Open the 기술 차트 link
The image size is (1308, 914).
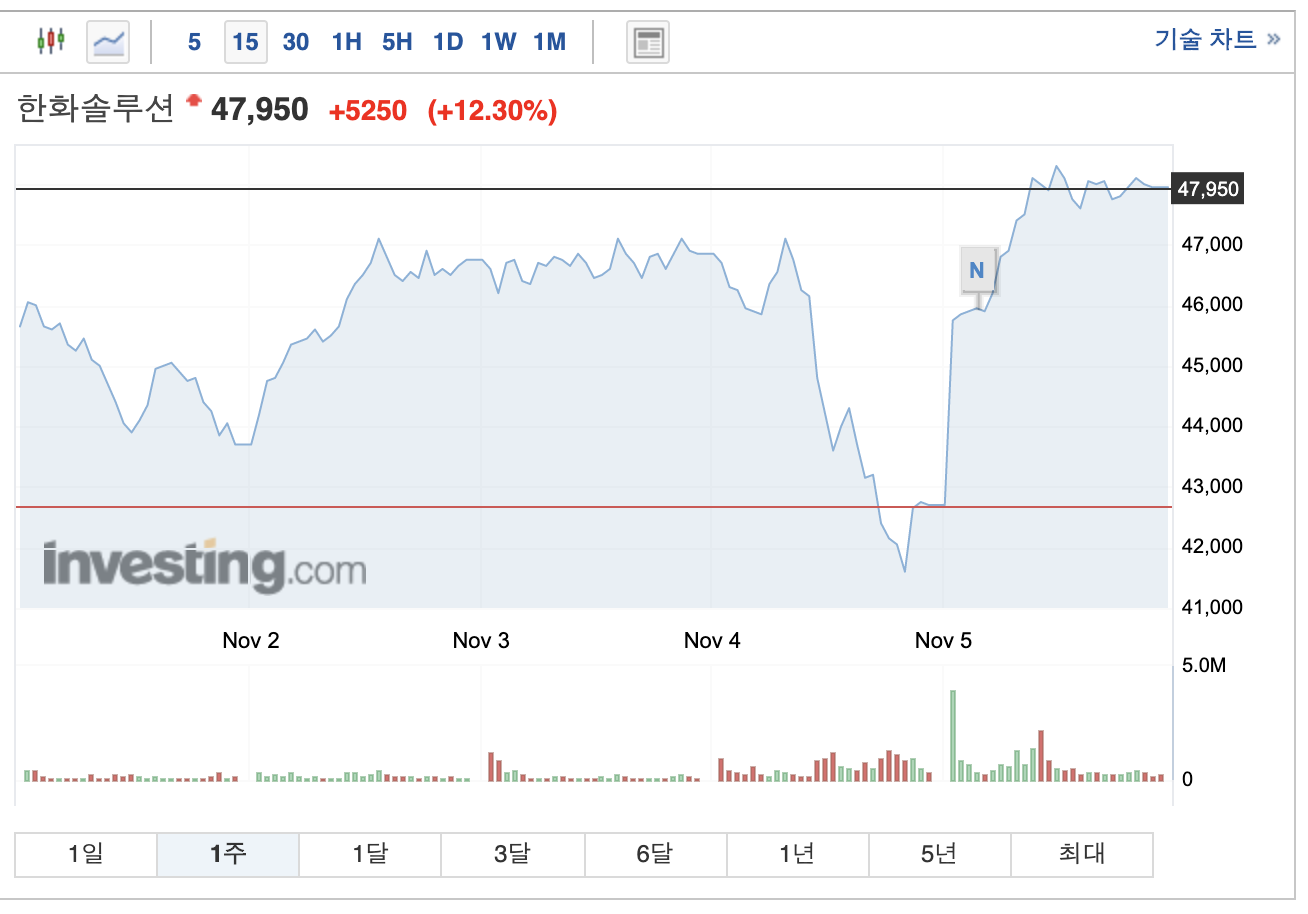(x=1217, y=39)
